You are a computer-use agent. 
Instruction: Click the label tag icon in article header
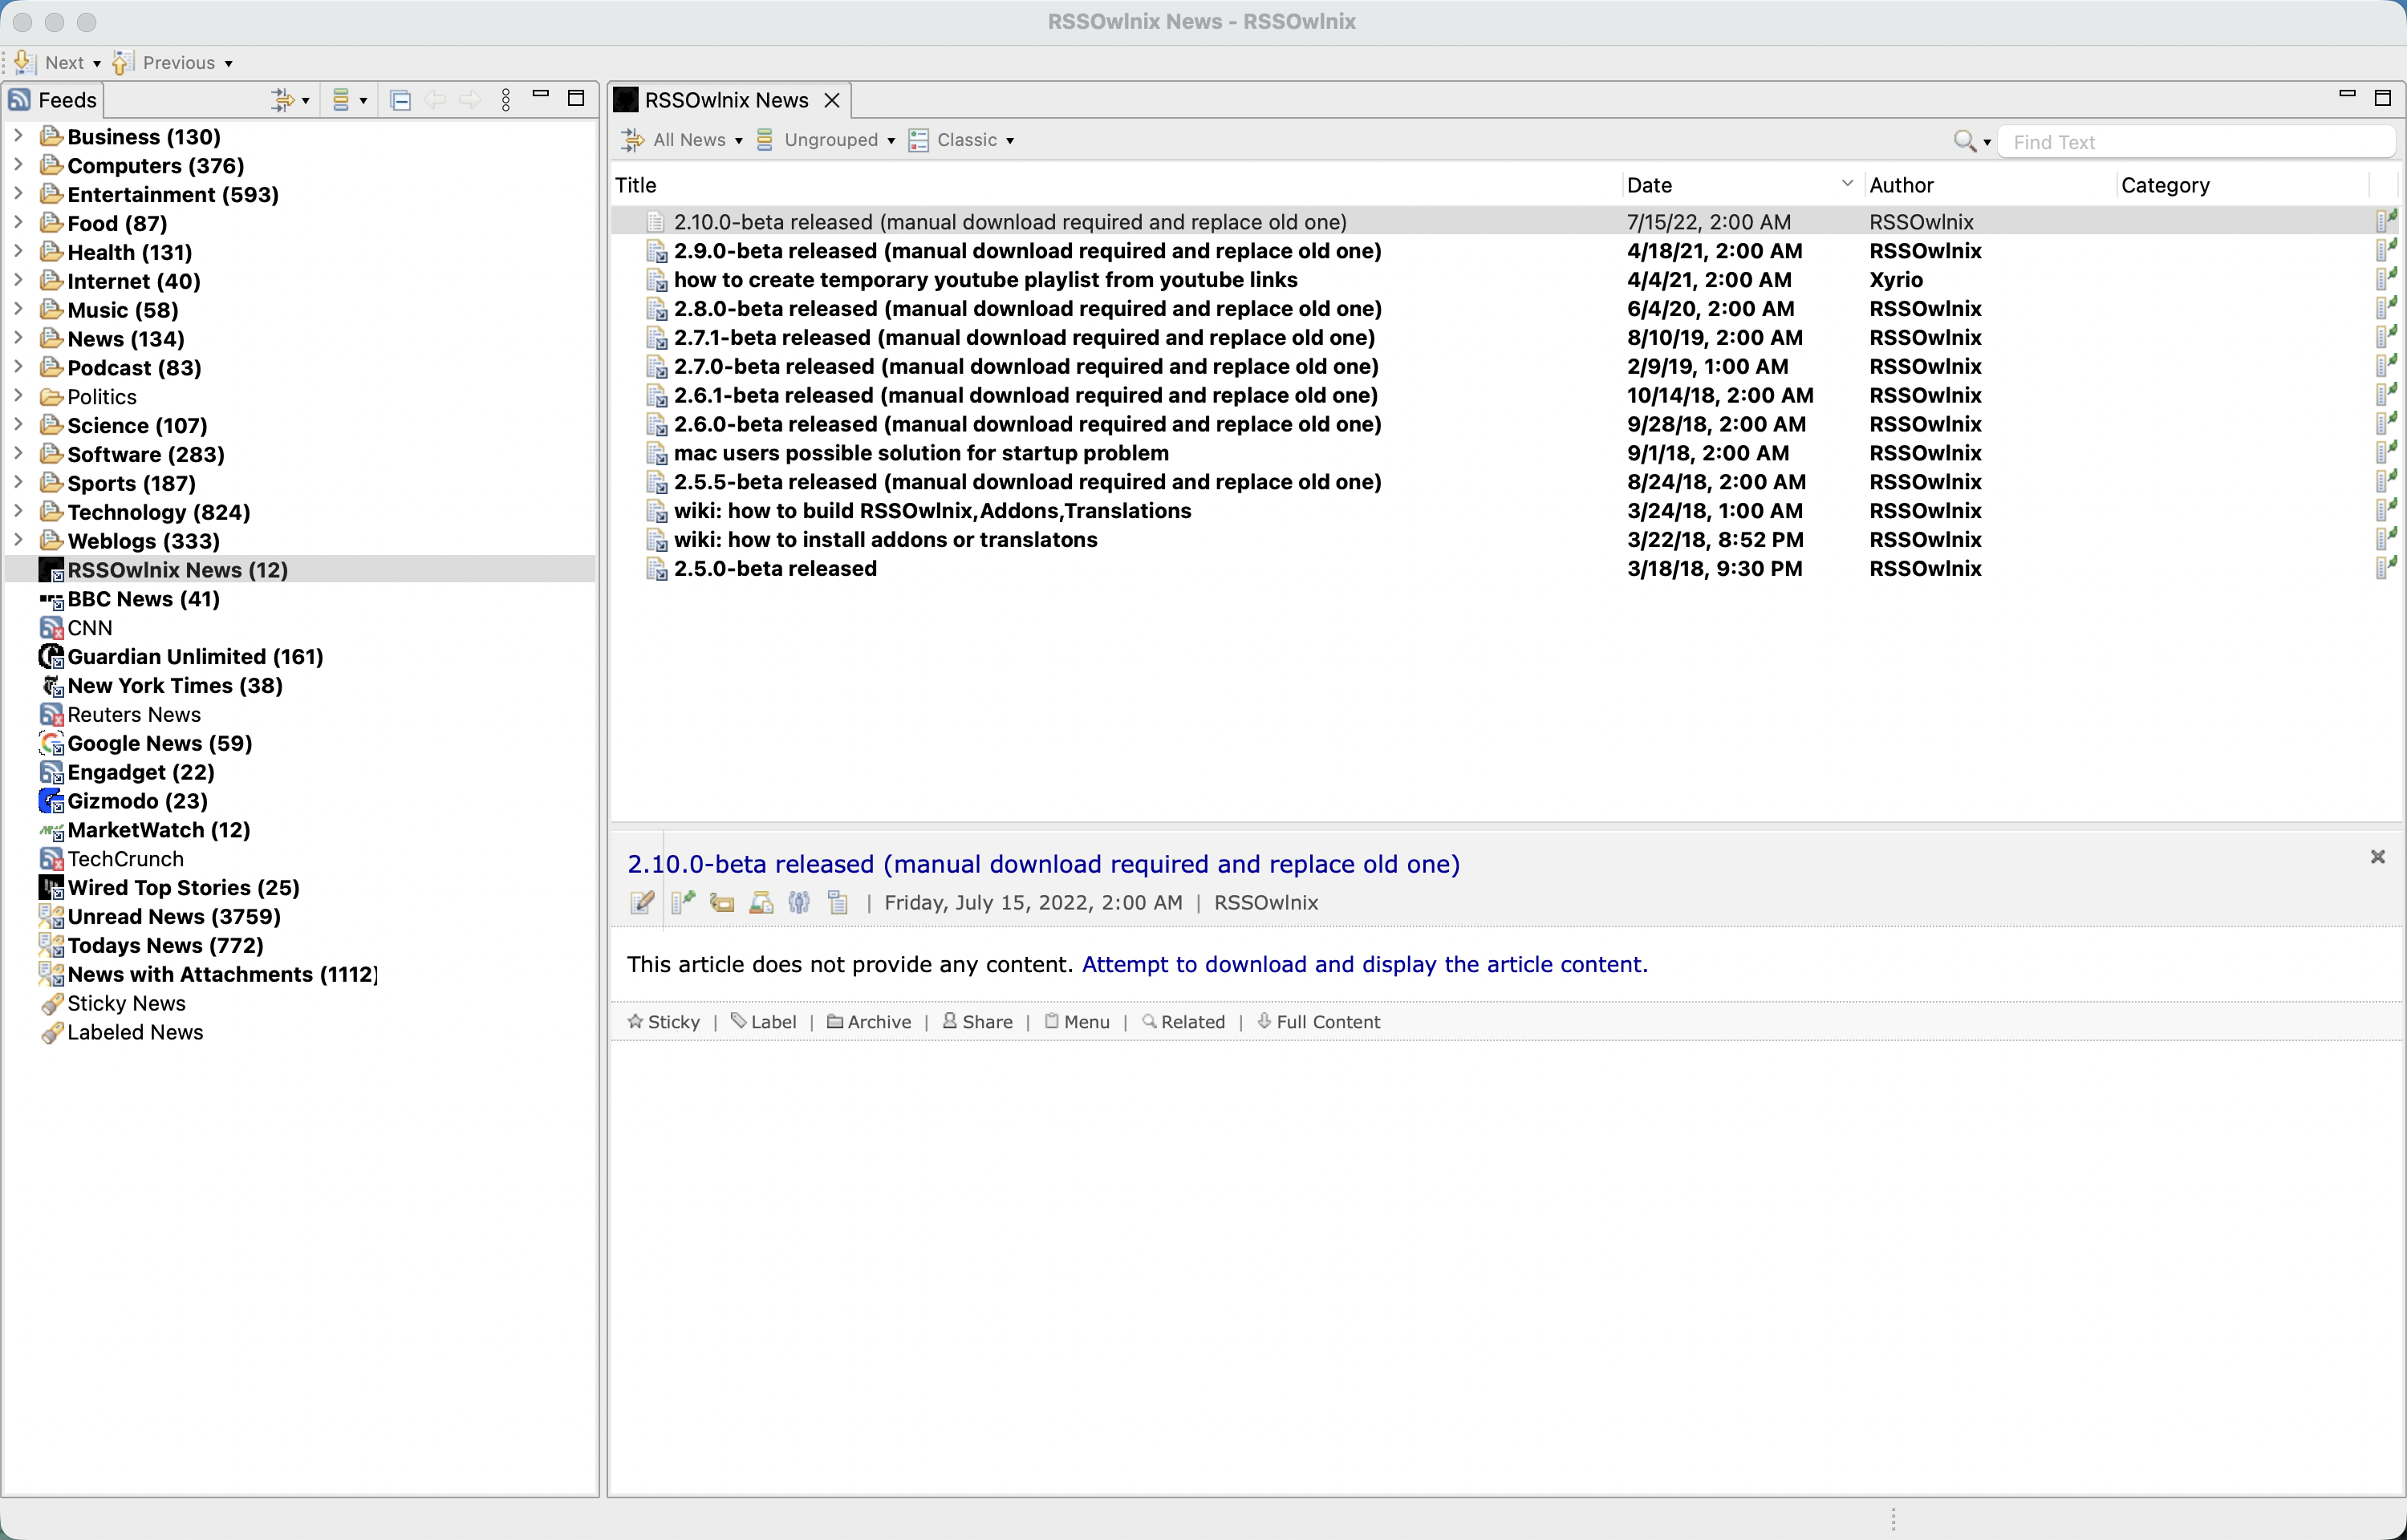click(x=722, y=902)
